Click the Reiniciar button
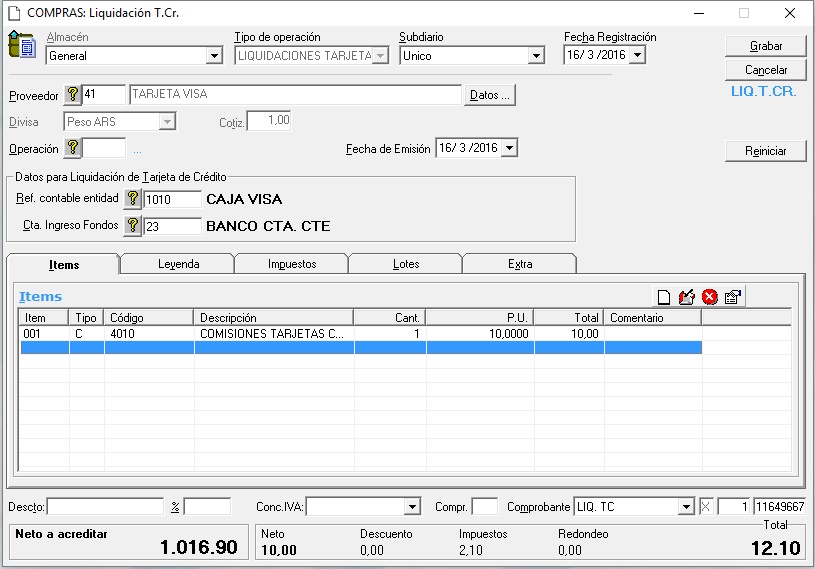This screenshot has height=569, width=815. tap(766, 151)
